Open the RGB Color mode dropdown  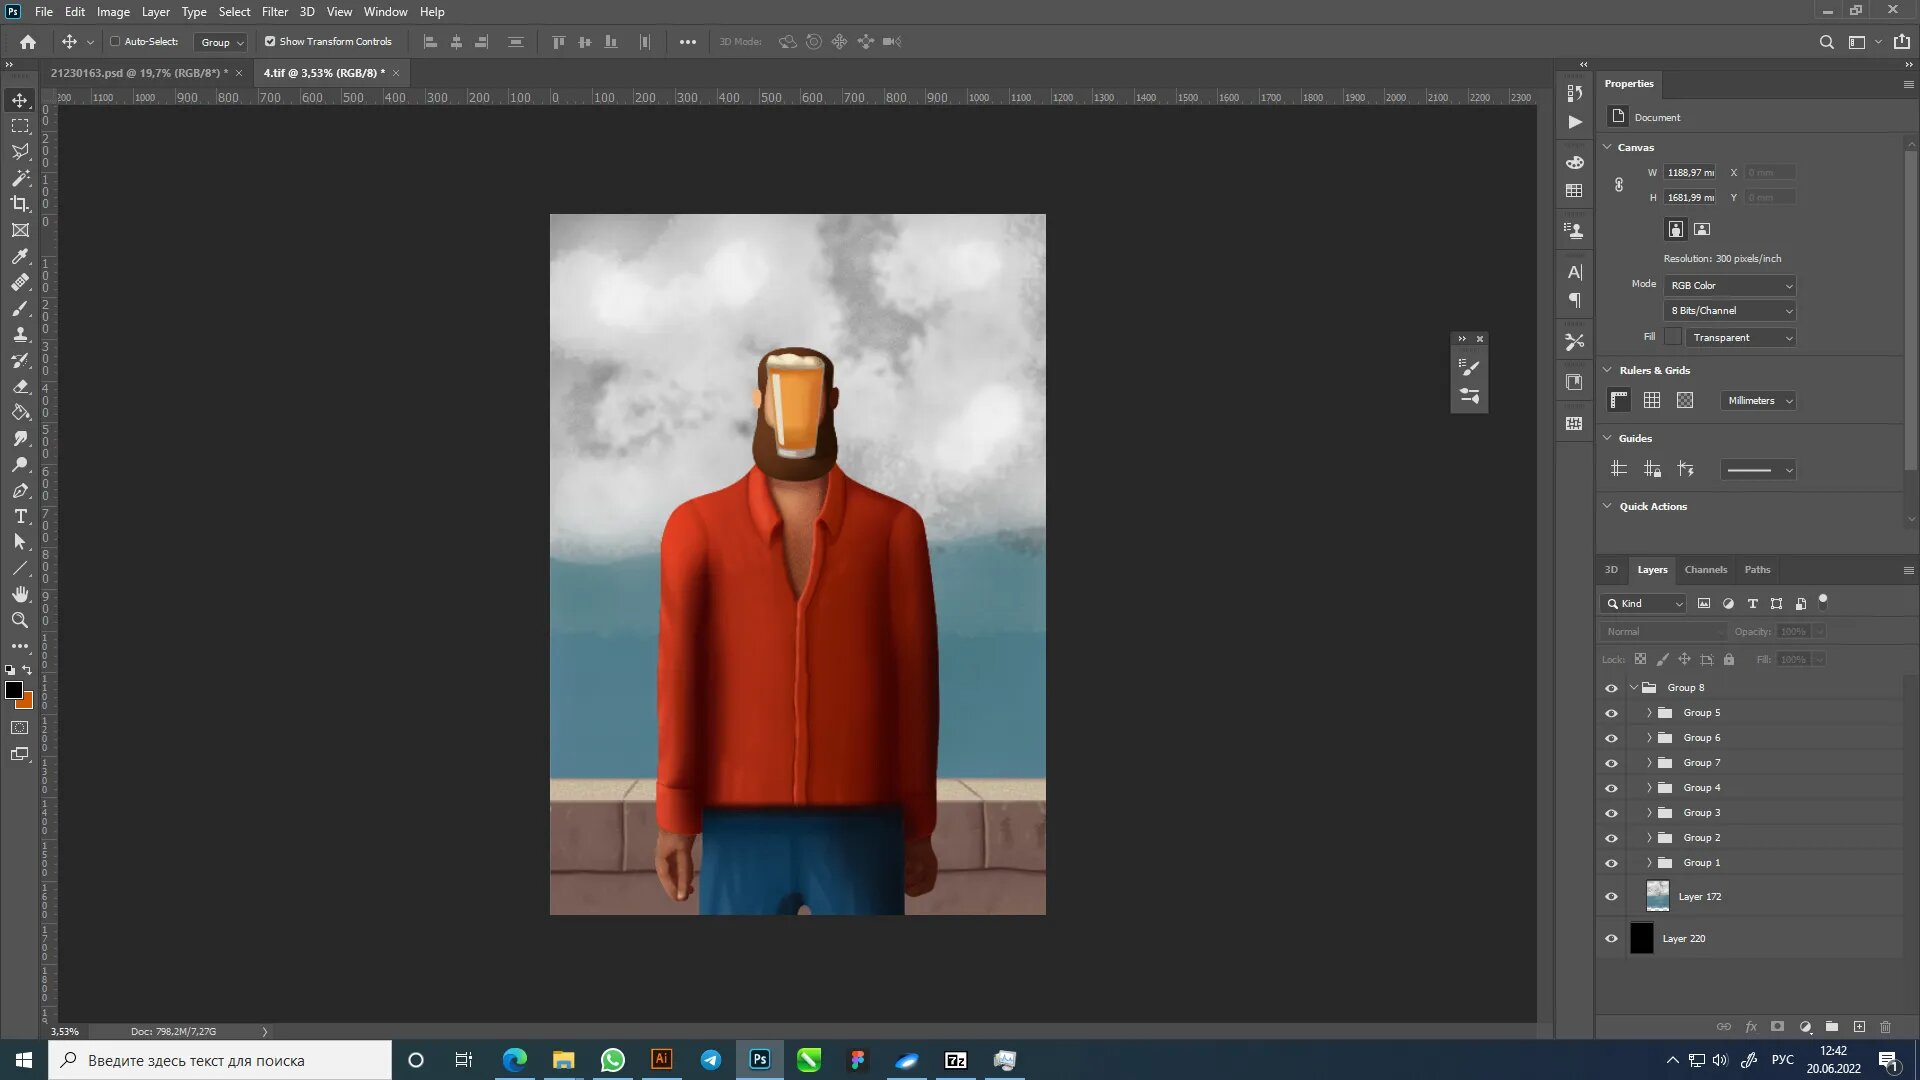click(1730, 286)
